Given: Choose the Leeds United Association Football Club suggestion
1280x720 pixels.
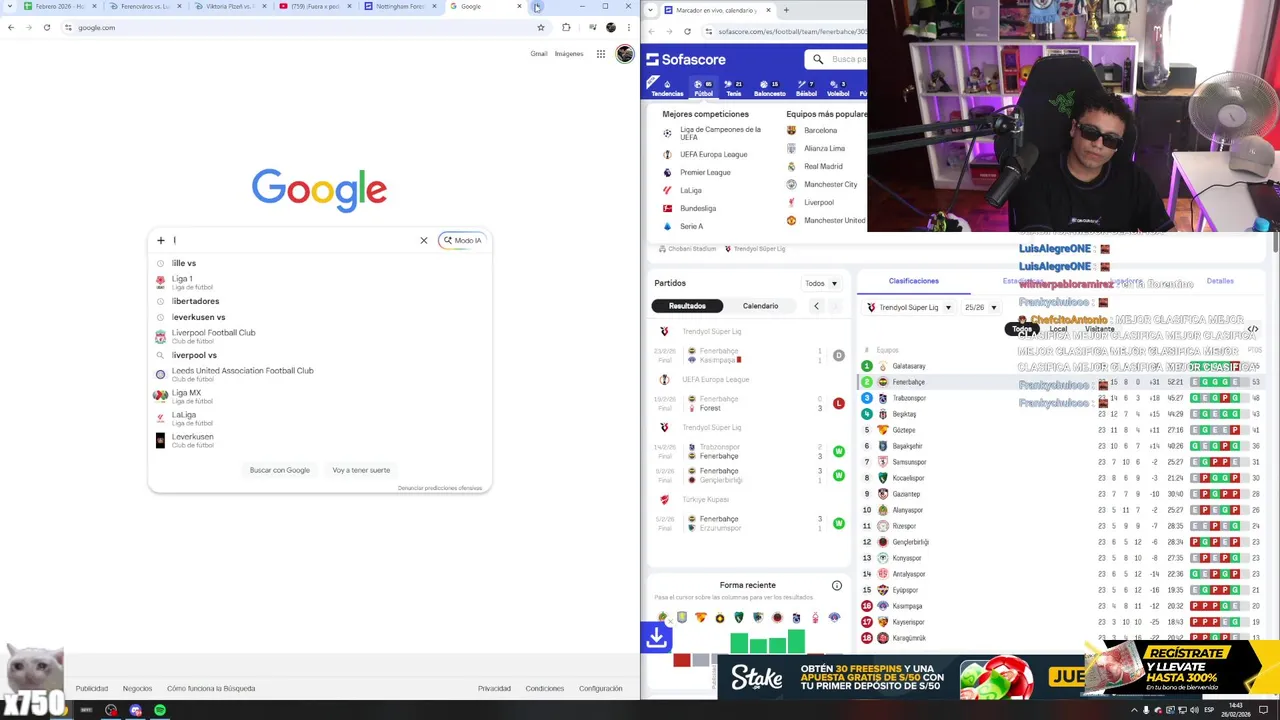Looking at the screenshot, I should (319, 374).
